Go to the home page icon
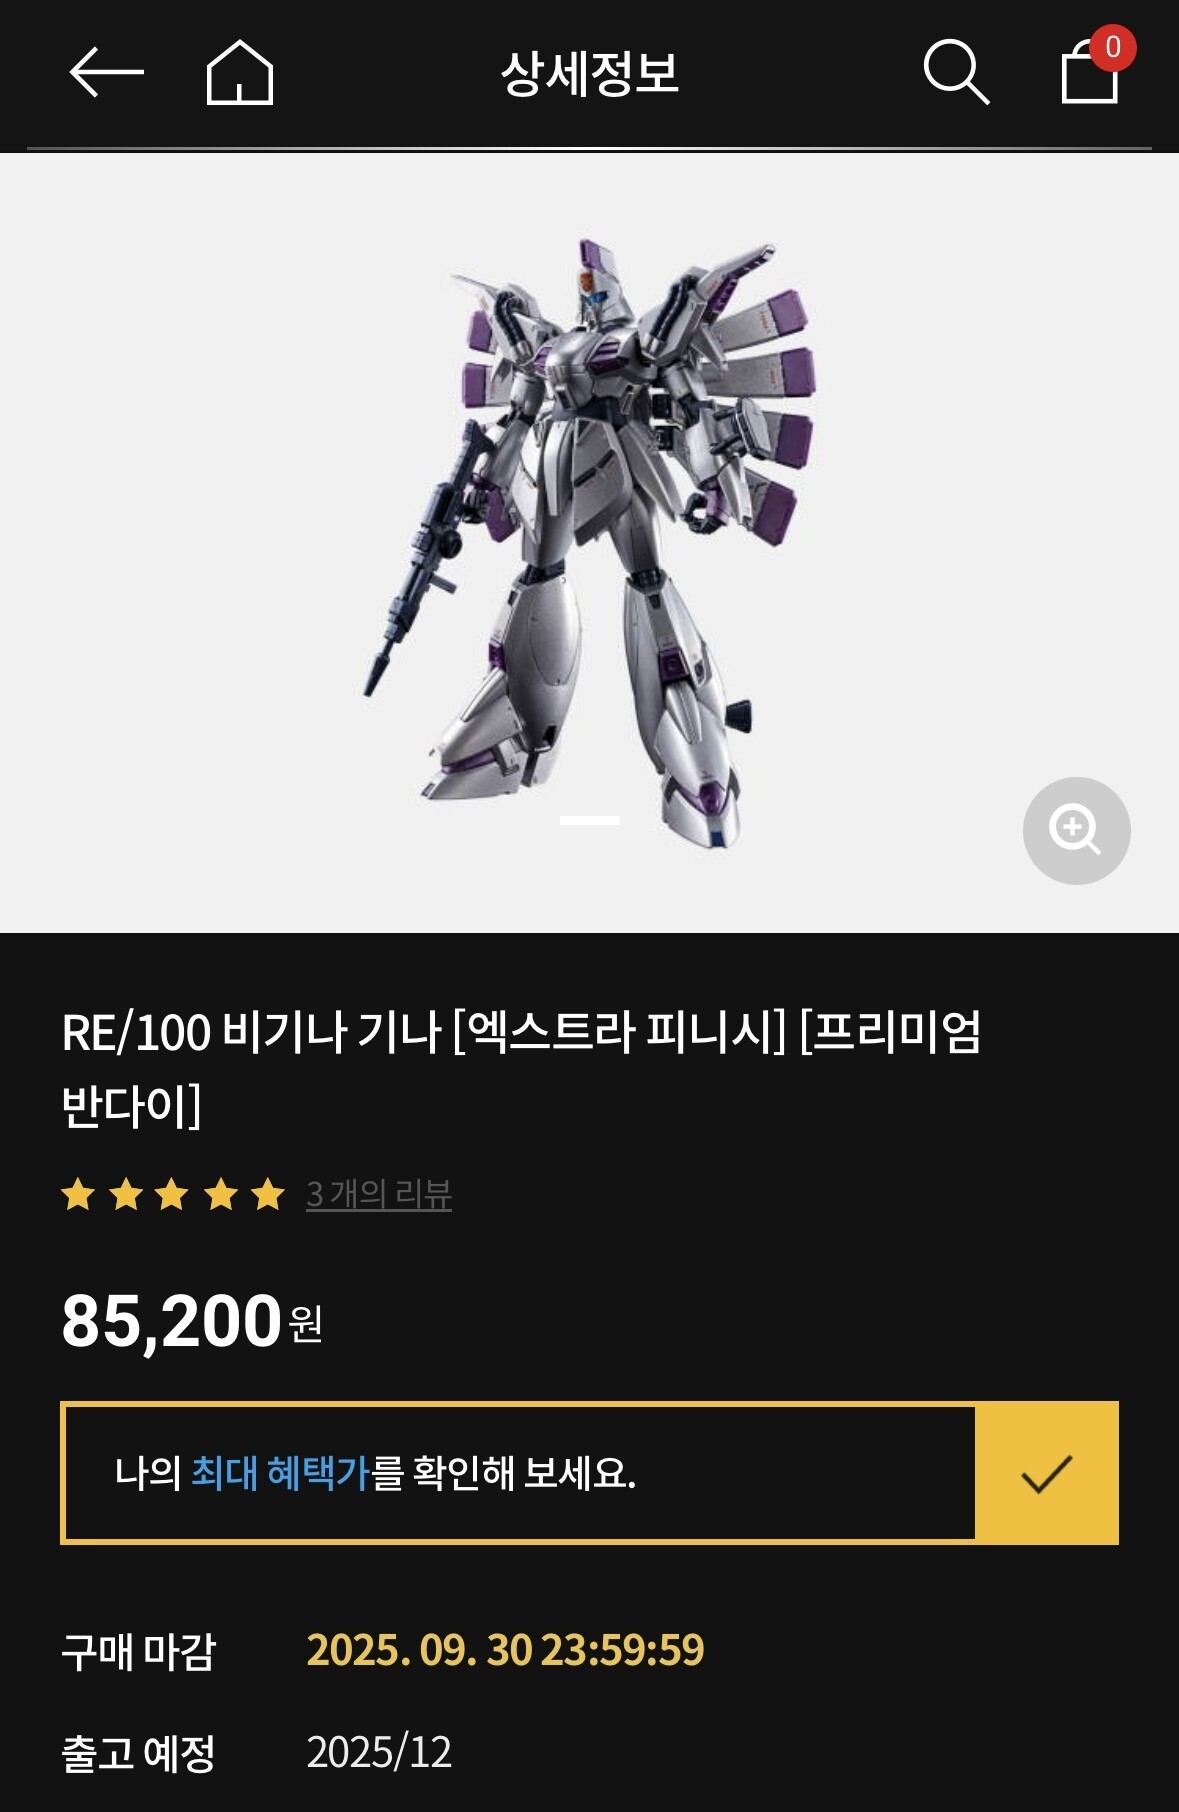 [x=240, y=72]
